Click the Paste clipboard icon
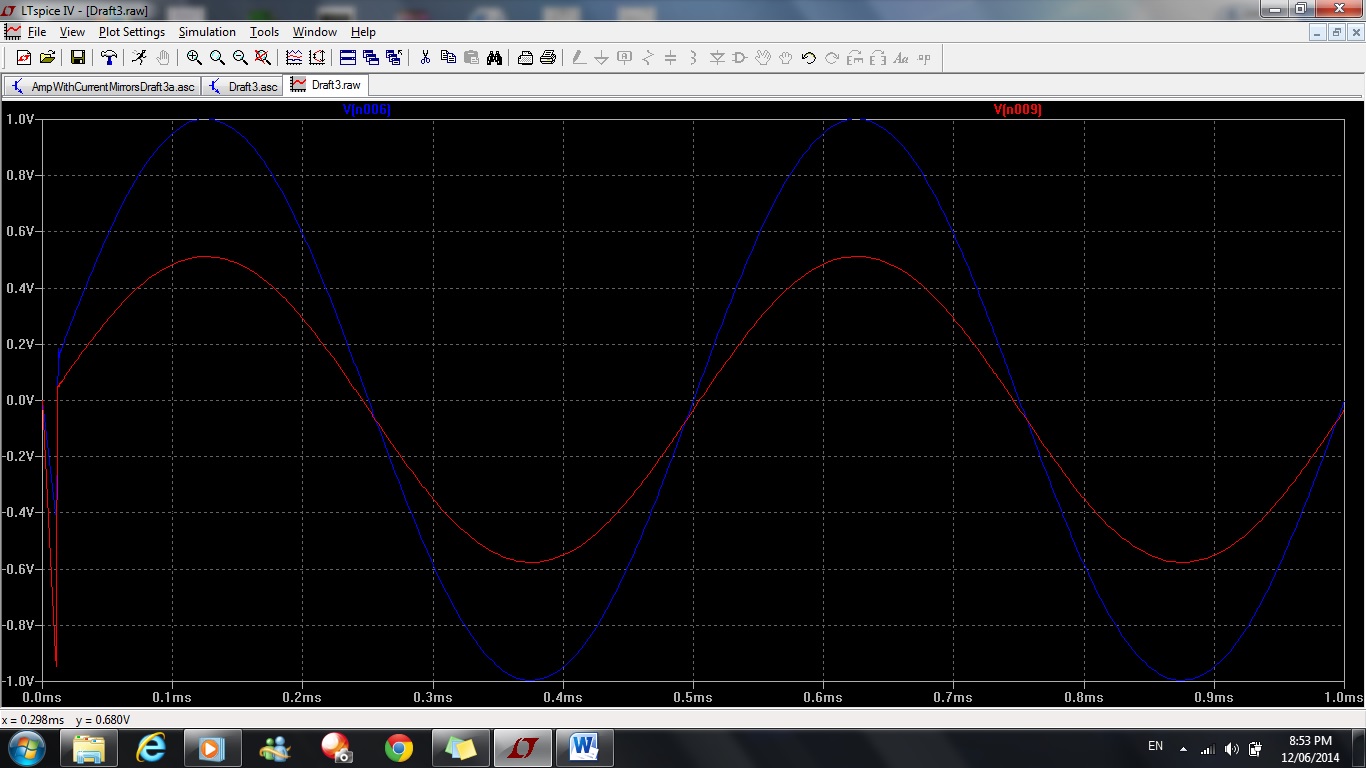1366x768 pixels. point(471,58)
